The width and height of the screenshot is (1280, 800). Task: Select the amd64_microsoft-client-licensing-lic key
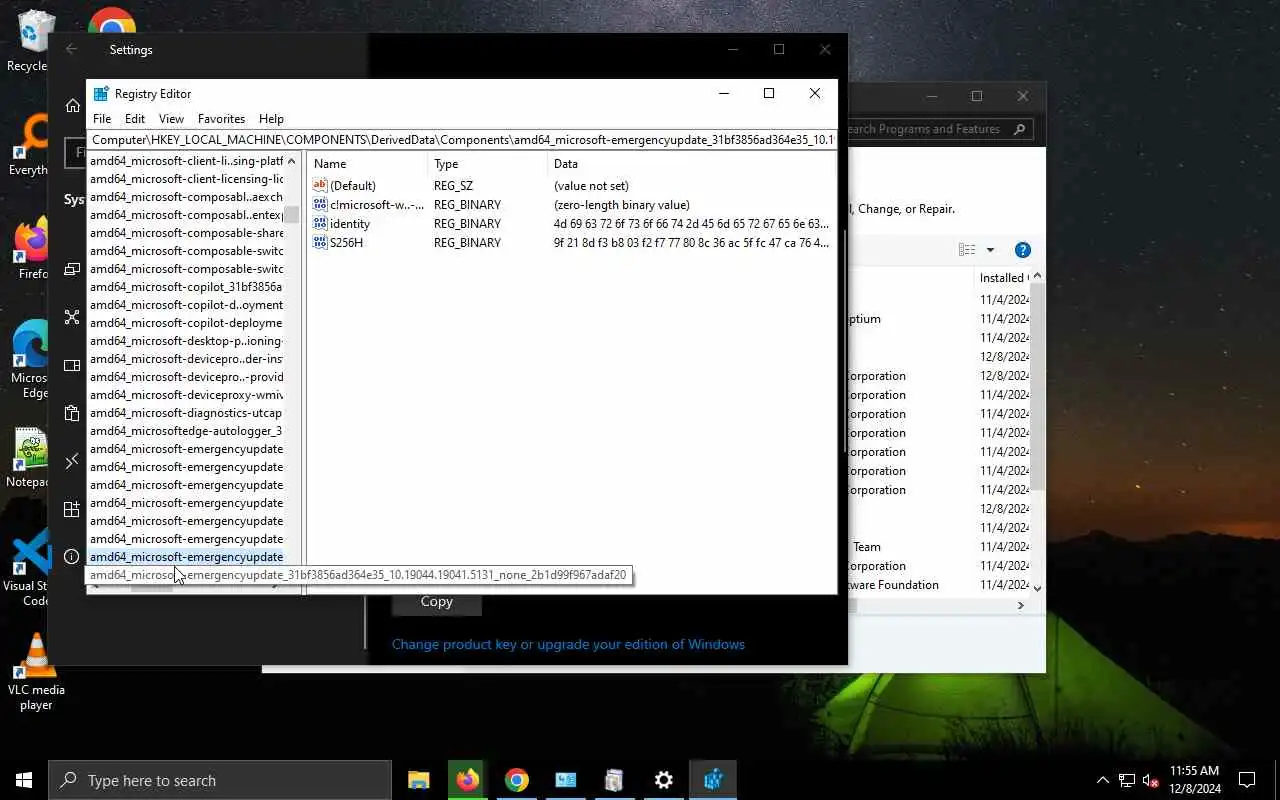pos(186,179)
